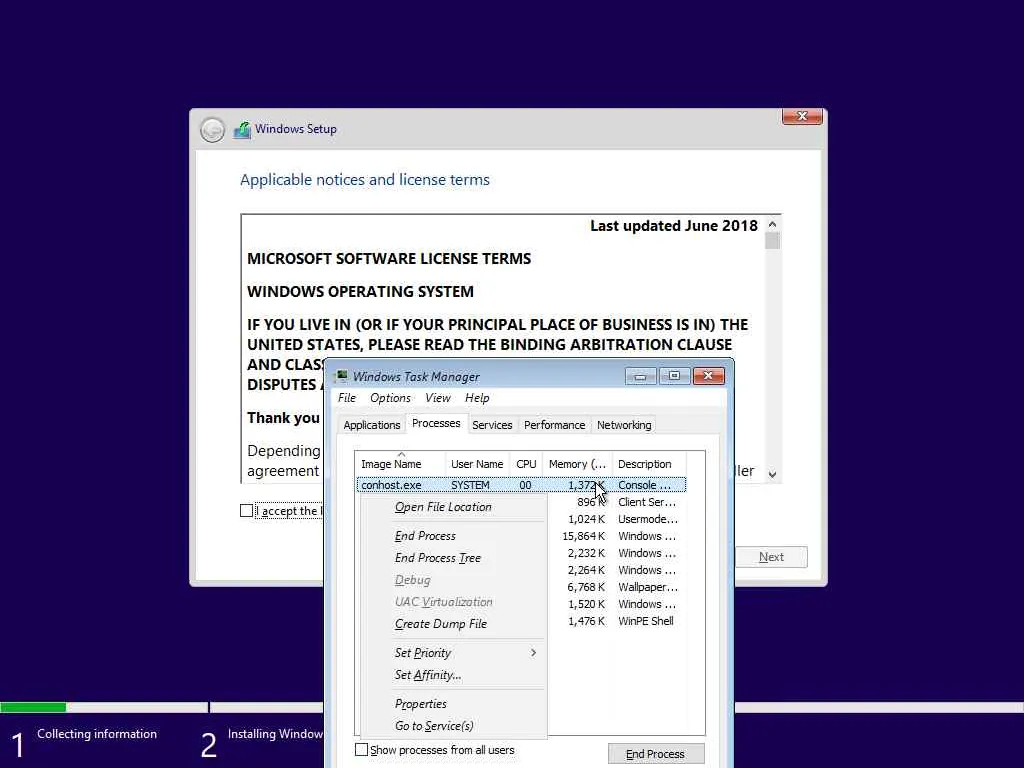Click the Collecting information step label

97,734
